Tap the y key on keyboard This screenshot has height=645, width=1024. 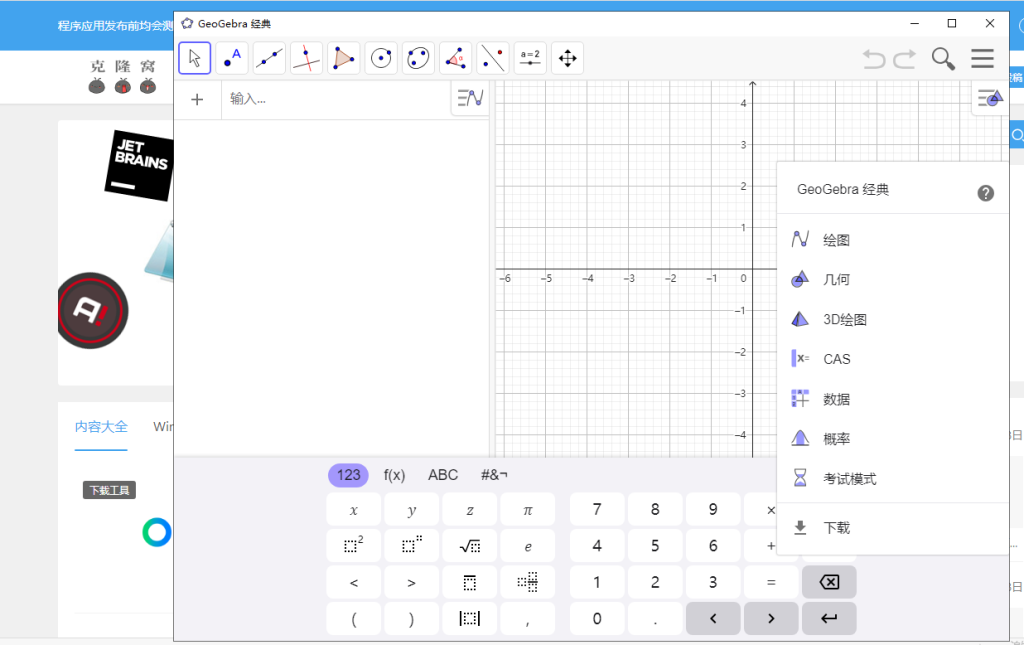(411, 510)
